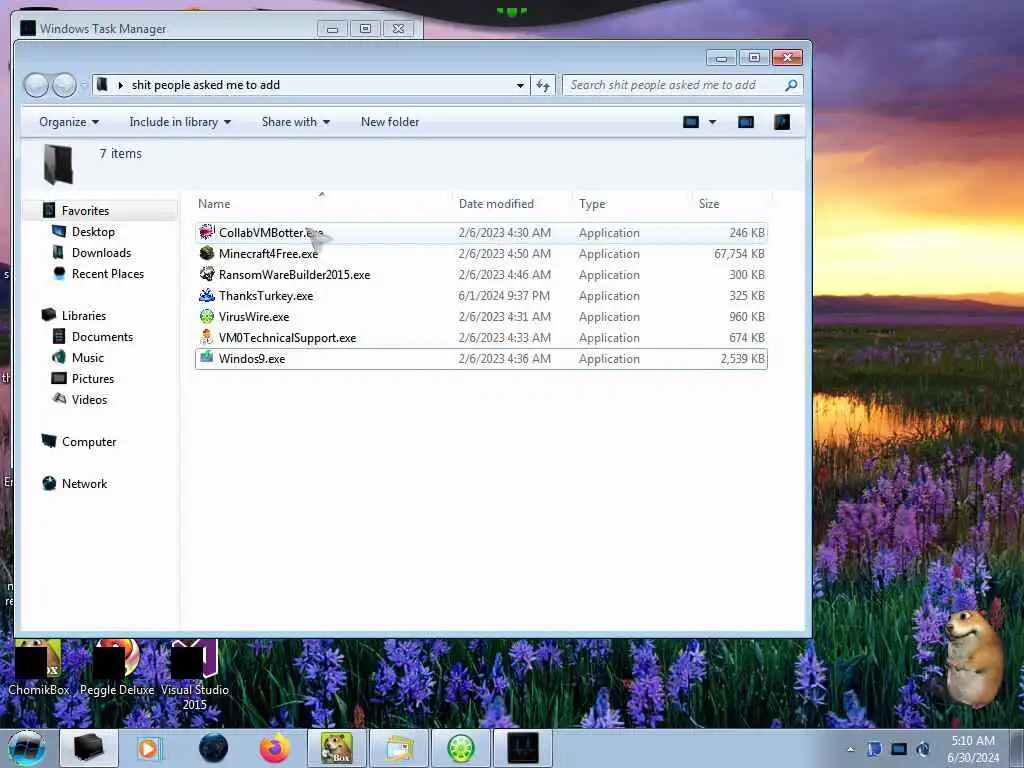Open the lime-green taskbar application icon

pos(461,748)
